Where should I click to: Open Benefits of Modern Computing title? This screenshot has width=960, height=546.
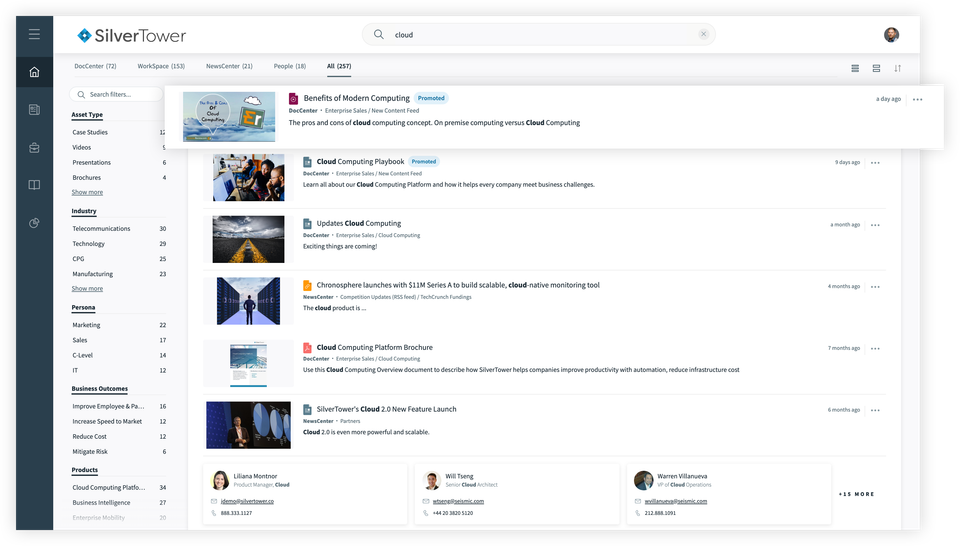[x=356, y=98]
